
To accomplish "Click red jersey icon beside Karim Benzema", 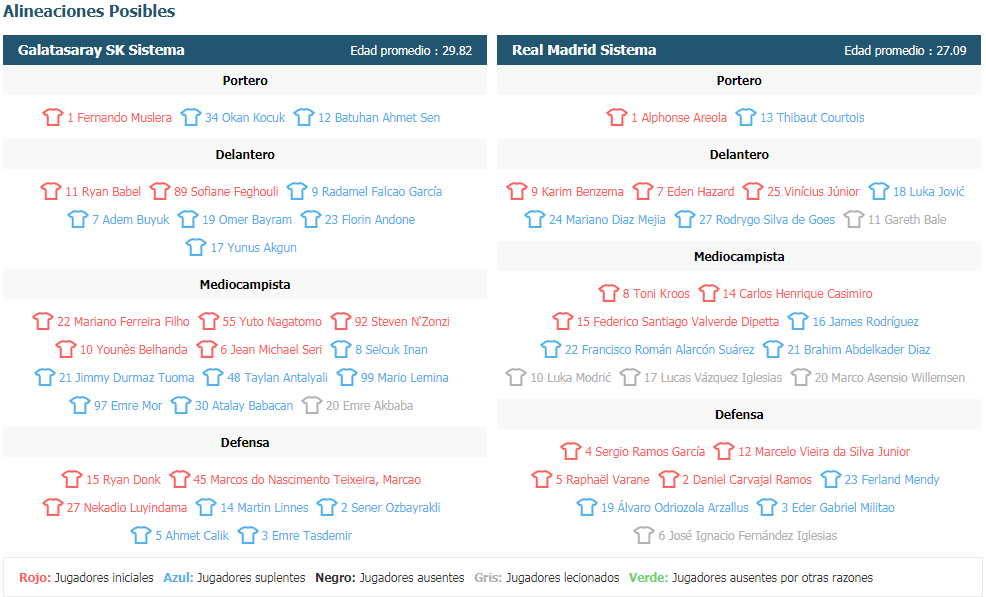I will [517, 191].
